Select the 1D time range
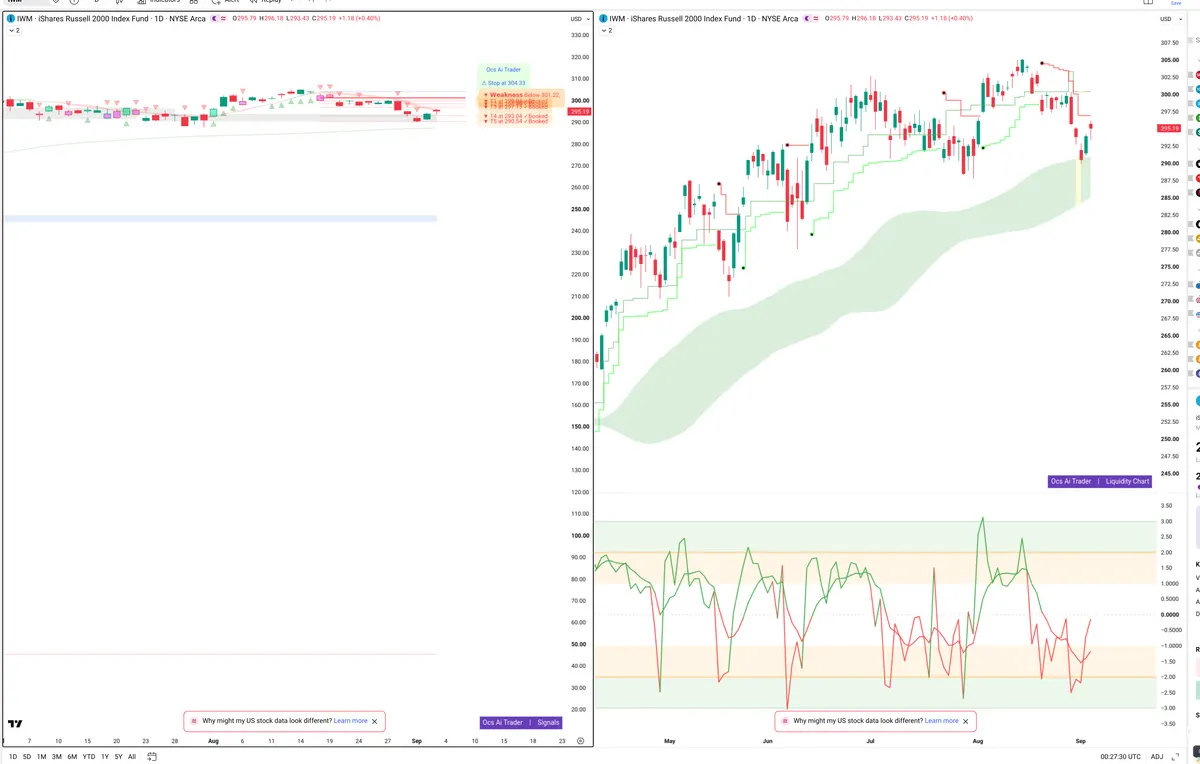 click(x=13, y=757)
